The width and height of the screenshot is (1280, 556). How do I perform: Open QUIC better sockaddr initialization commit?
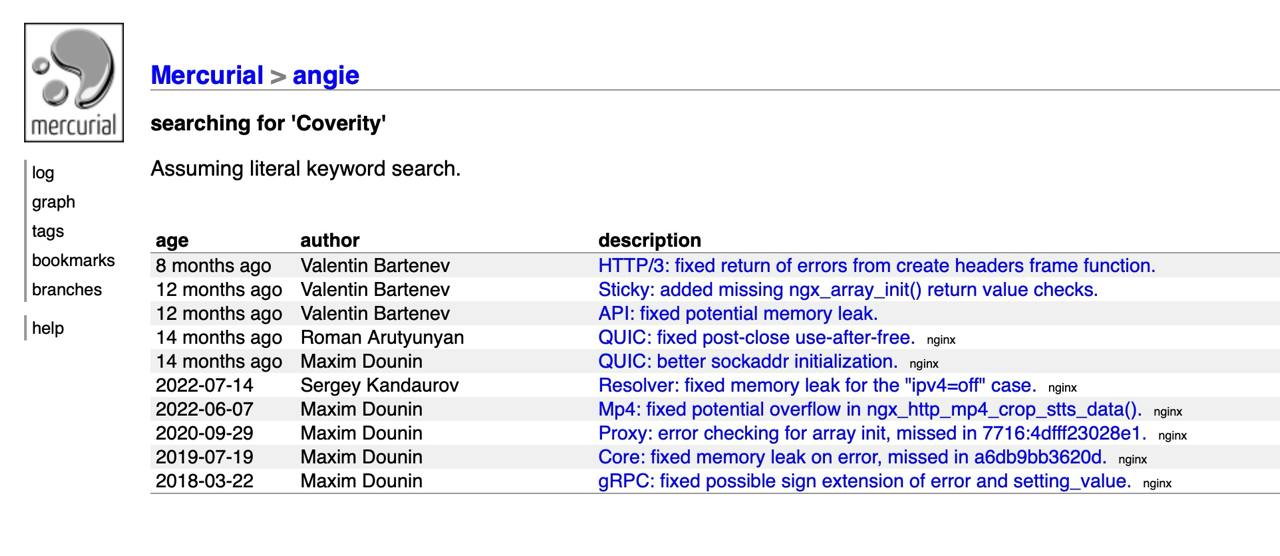[x=747, y=362]
